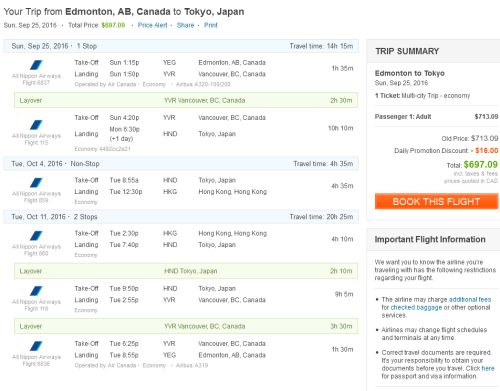Click the airline logo for Flight 6836
Image resolution: width=500 pixels, height=391 pixels.
[x=36, y=346]
